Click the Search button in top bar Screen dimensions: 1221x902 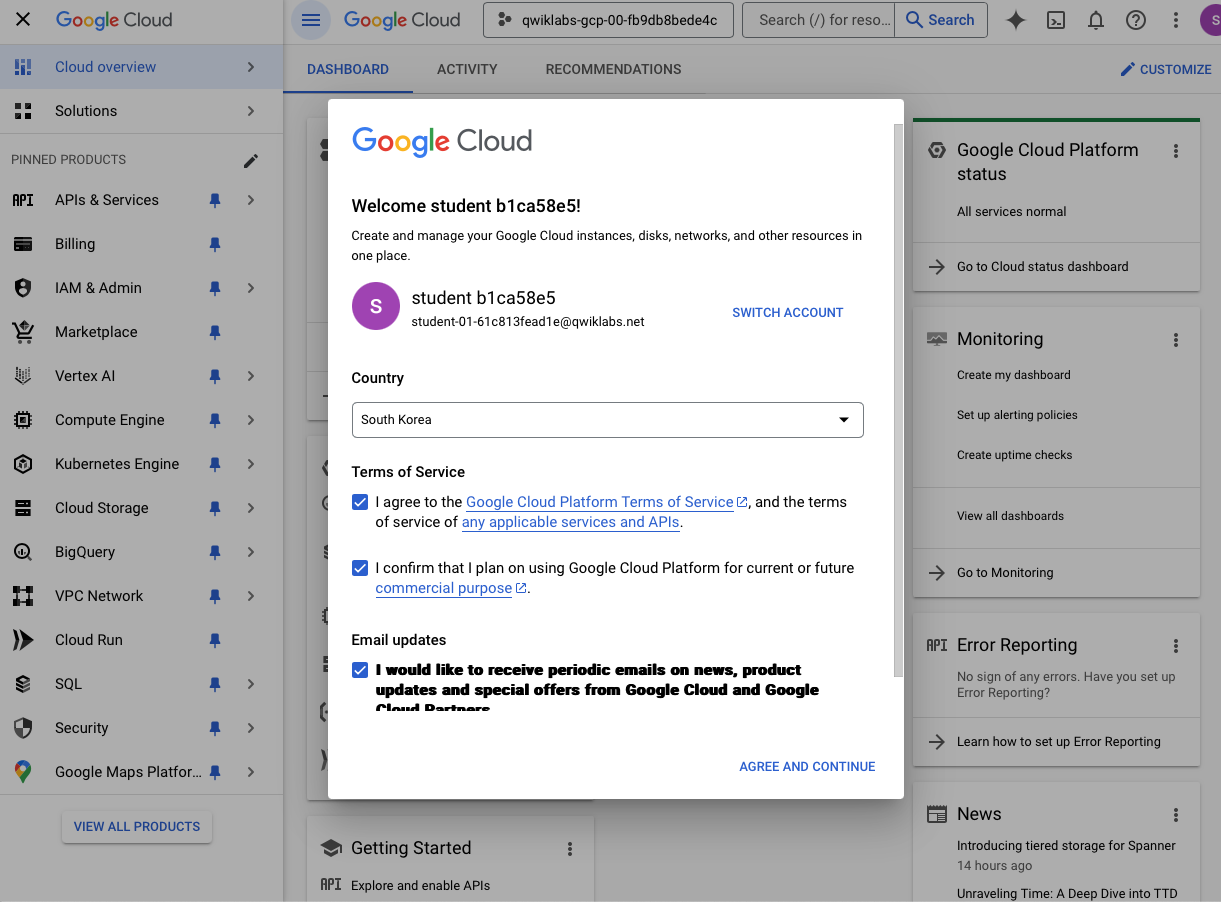pyautogui.click(x=941, y=20)
